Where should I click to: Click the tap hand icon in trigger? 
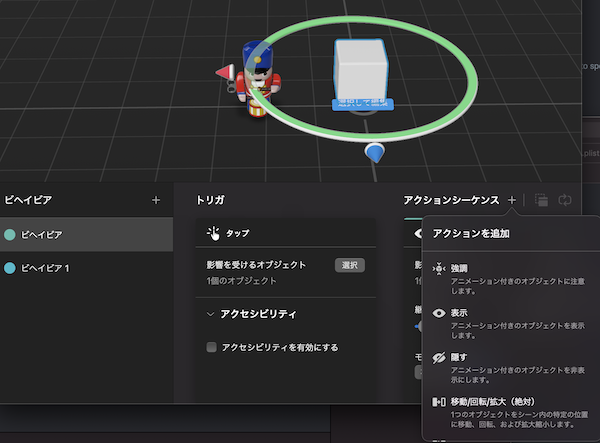[x=214, y=233]
